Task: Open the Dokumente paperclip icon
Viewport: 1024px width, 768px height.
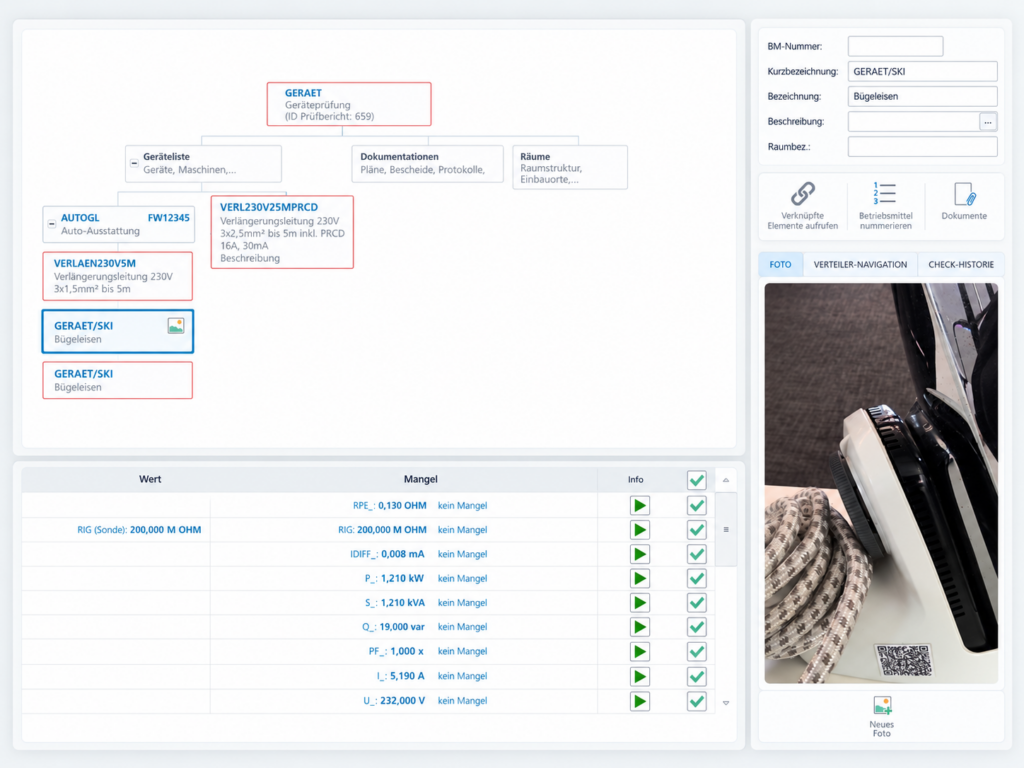Action: click(964, 194)
